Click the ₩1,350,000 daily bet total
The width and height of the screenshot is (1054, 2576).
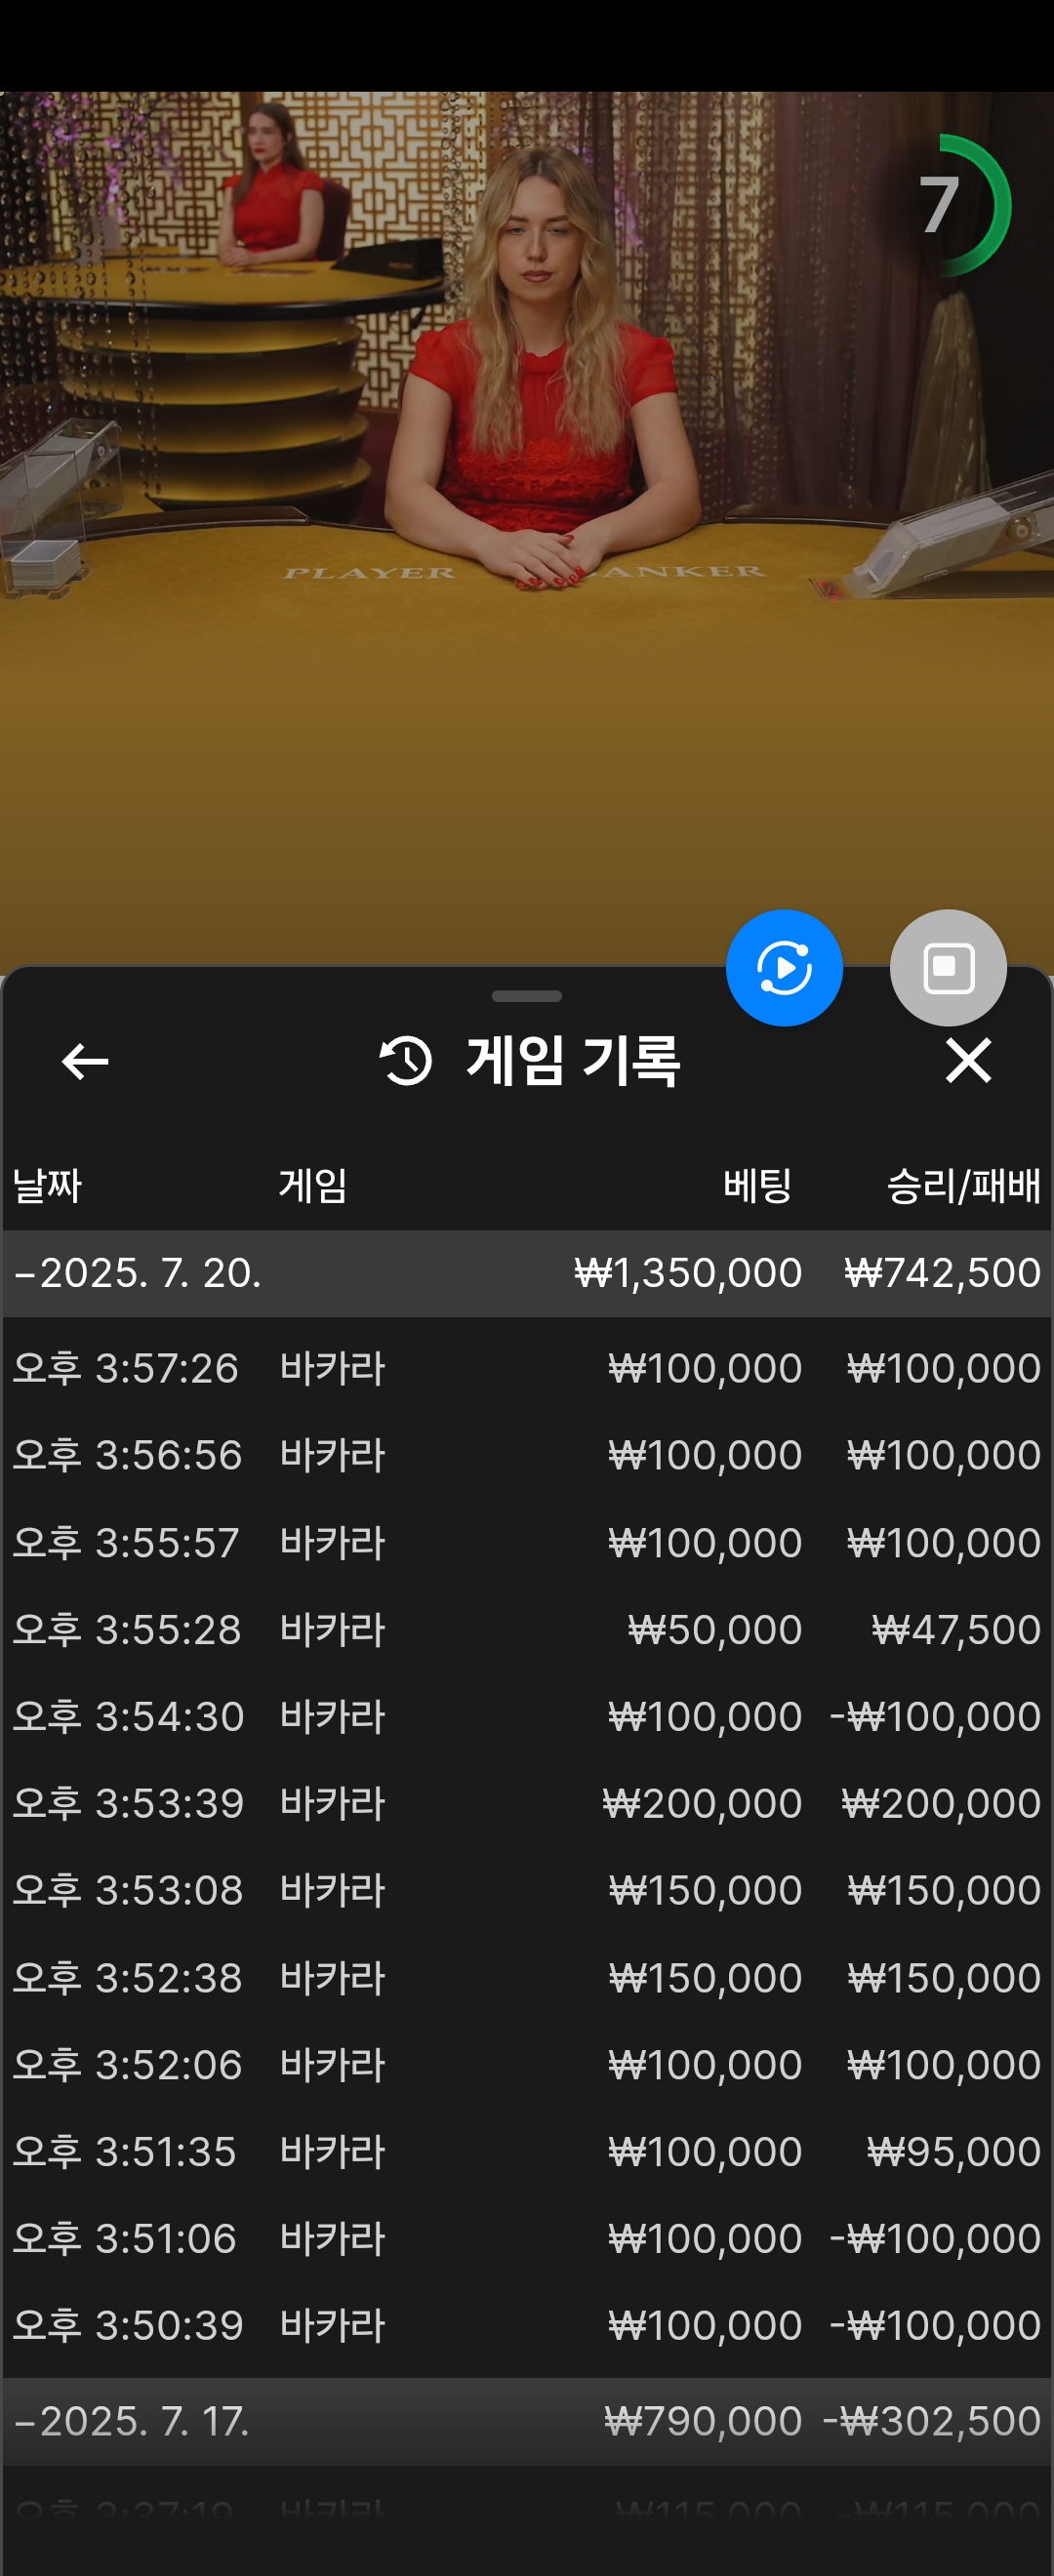coord(688,1273)
